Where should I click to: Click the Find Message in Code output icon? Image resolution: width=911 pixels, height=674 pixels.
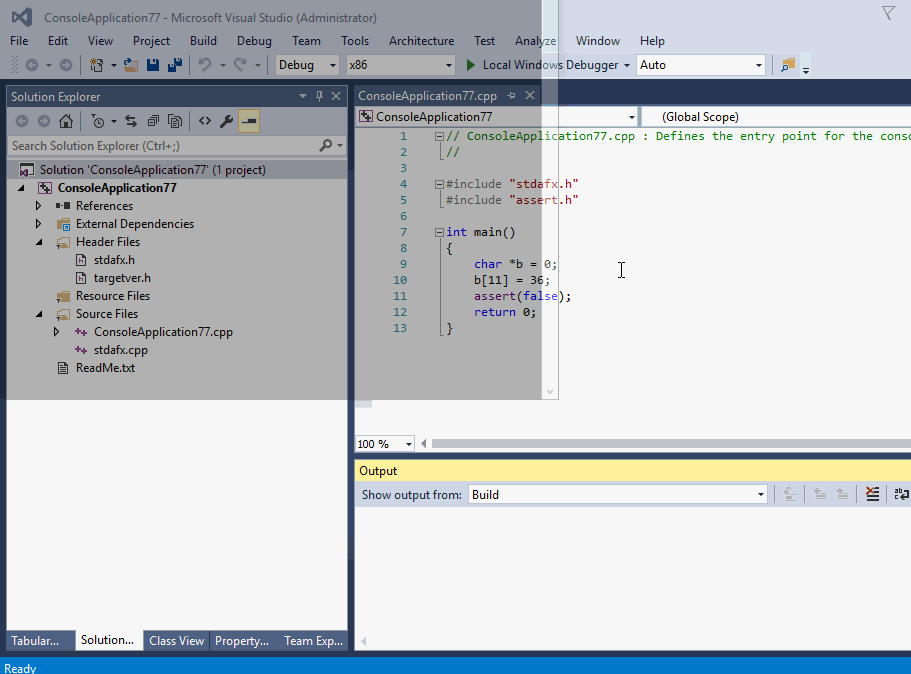click(790, 494)
